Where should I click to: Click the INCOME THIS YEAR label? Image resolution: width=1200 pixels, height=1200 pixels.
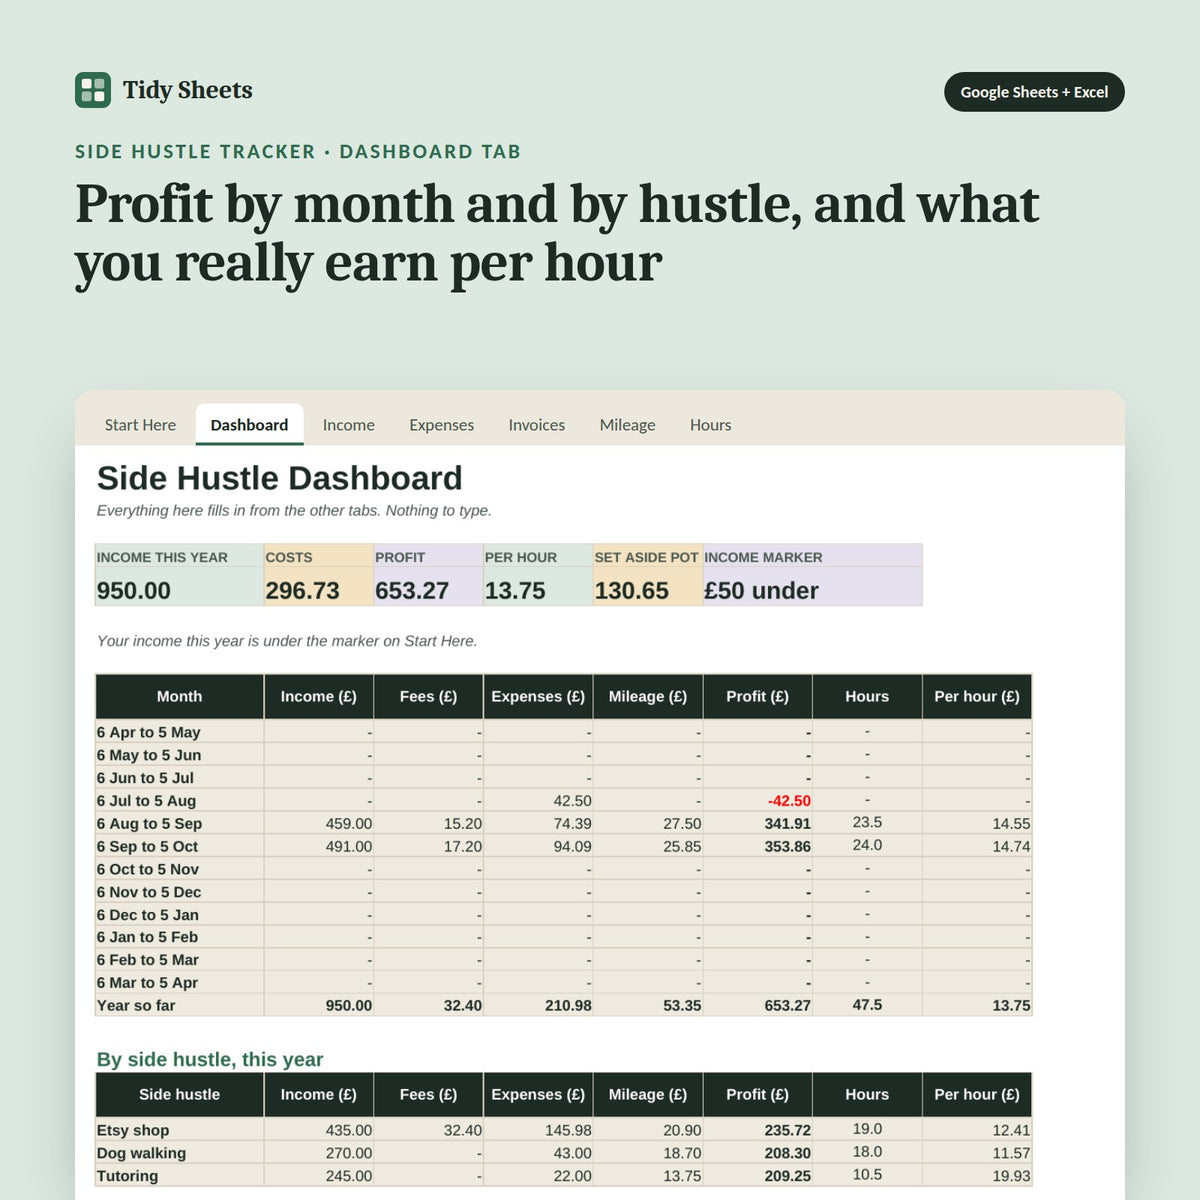(162, 557)
